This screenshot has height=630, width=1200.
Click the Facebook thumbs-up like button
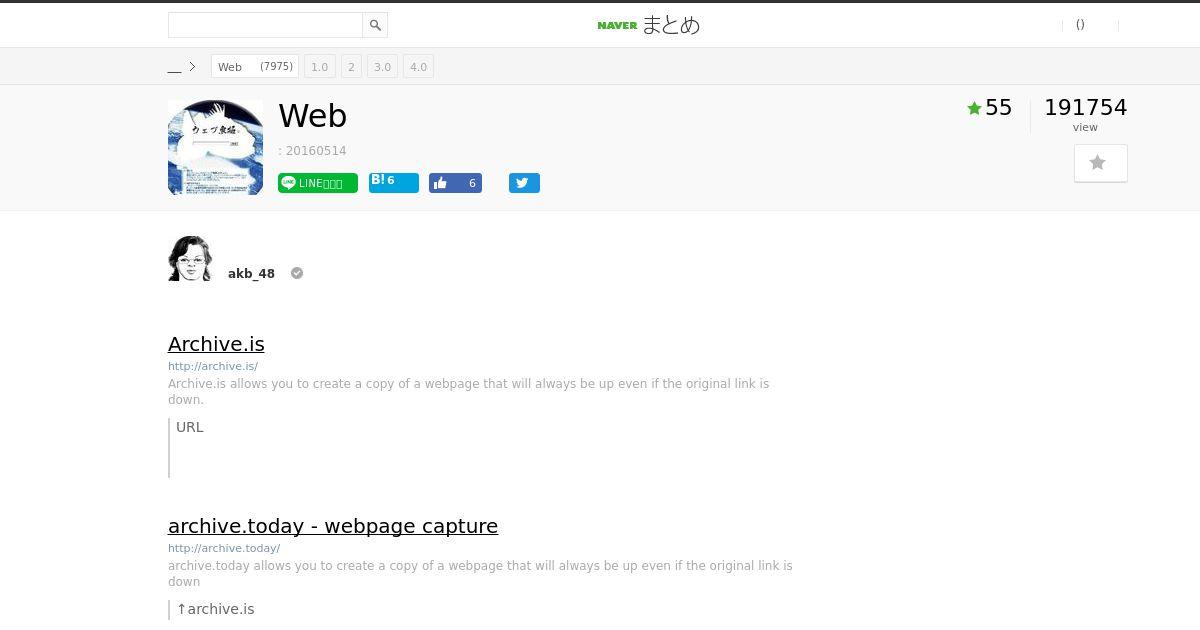click(x=455, y=183)
